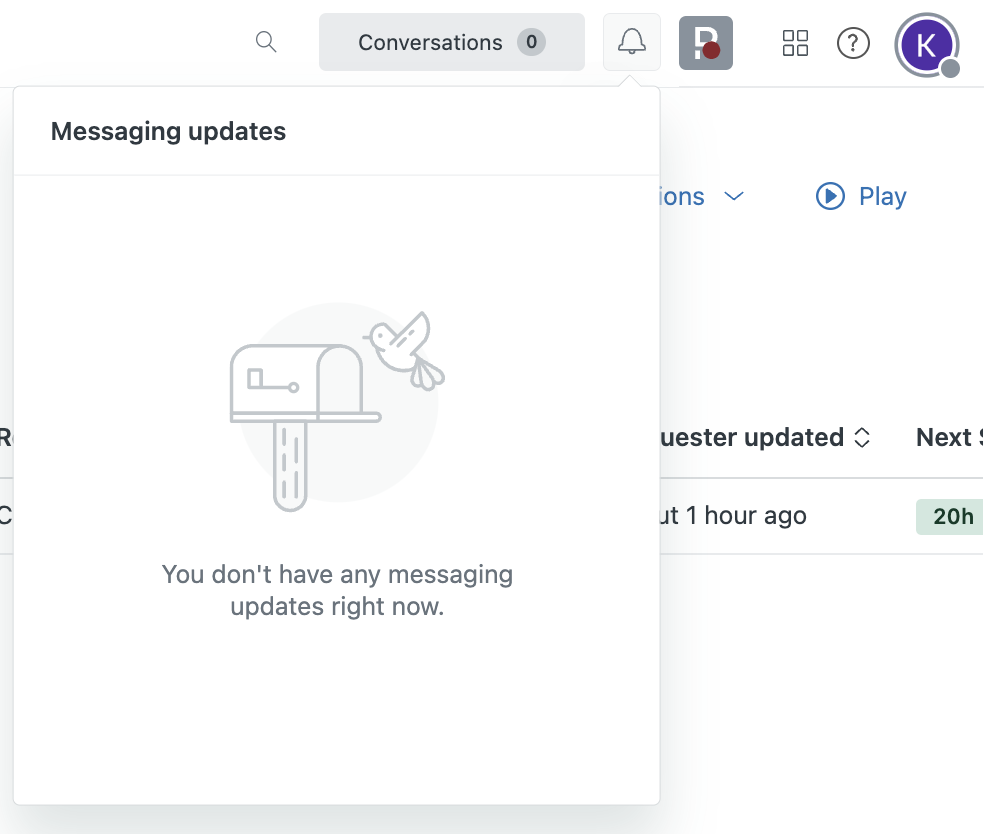This screenshot has width=984, height=834.
Task: Click the gray P icon with red dot
Action: 706,43
